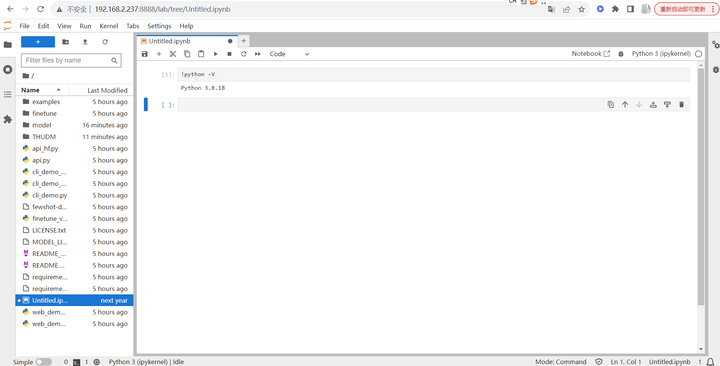The width and height of the screenshot is (720, 366).
Task: Save the notebook with the floppy disk icon
Action: 145,54
